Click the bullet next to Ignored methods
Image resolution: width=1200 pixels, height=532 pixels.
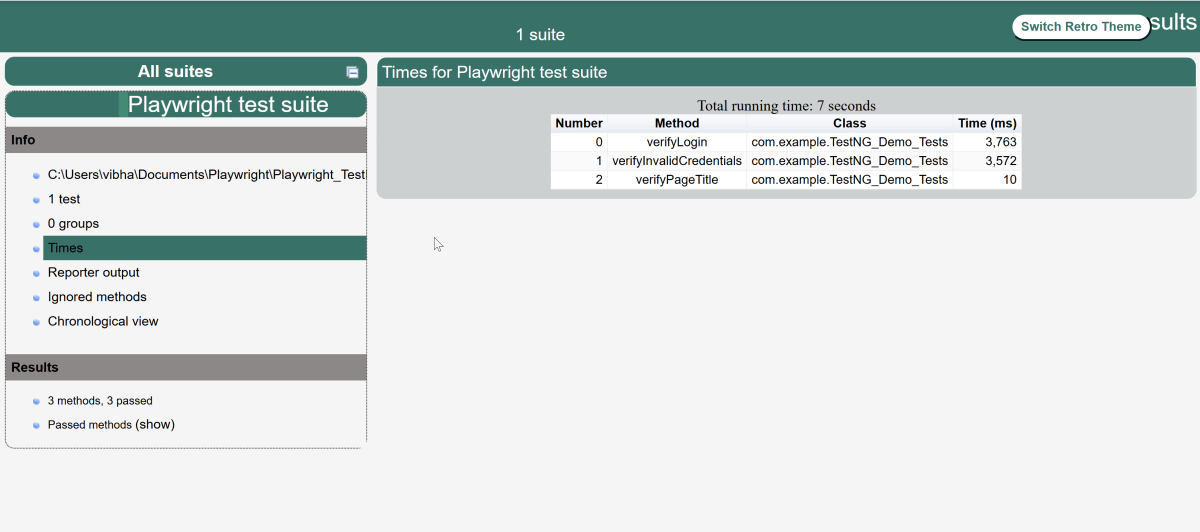pos(36,298)
